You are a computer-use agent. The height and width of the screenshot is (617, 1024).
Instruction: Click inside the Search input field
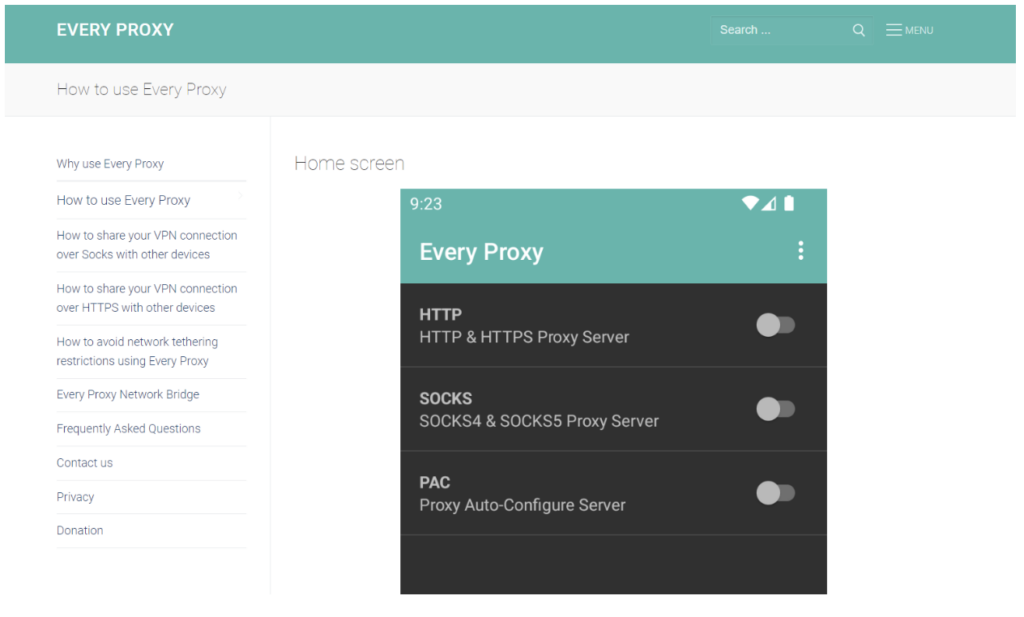tap(780, 30)
